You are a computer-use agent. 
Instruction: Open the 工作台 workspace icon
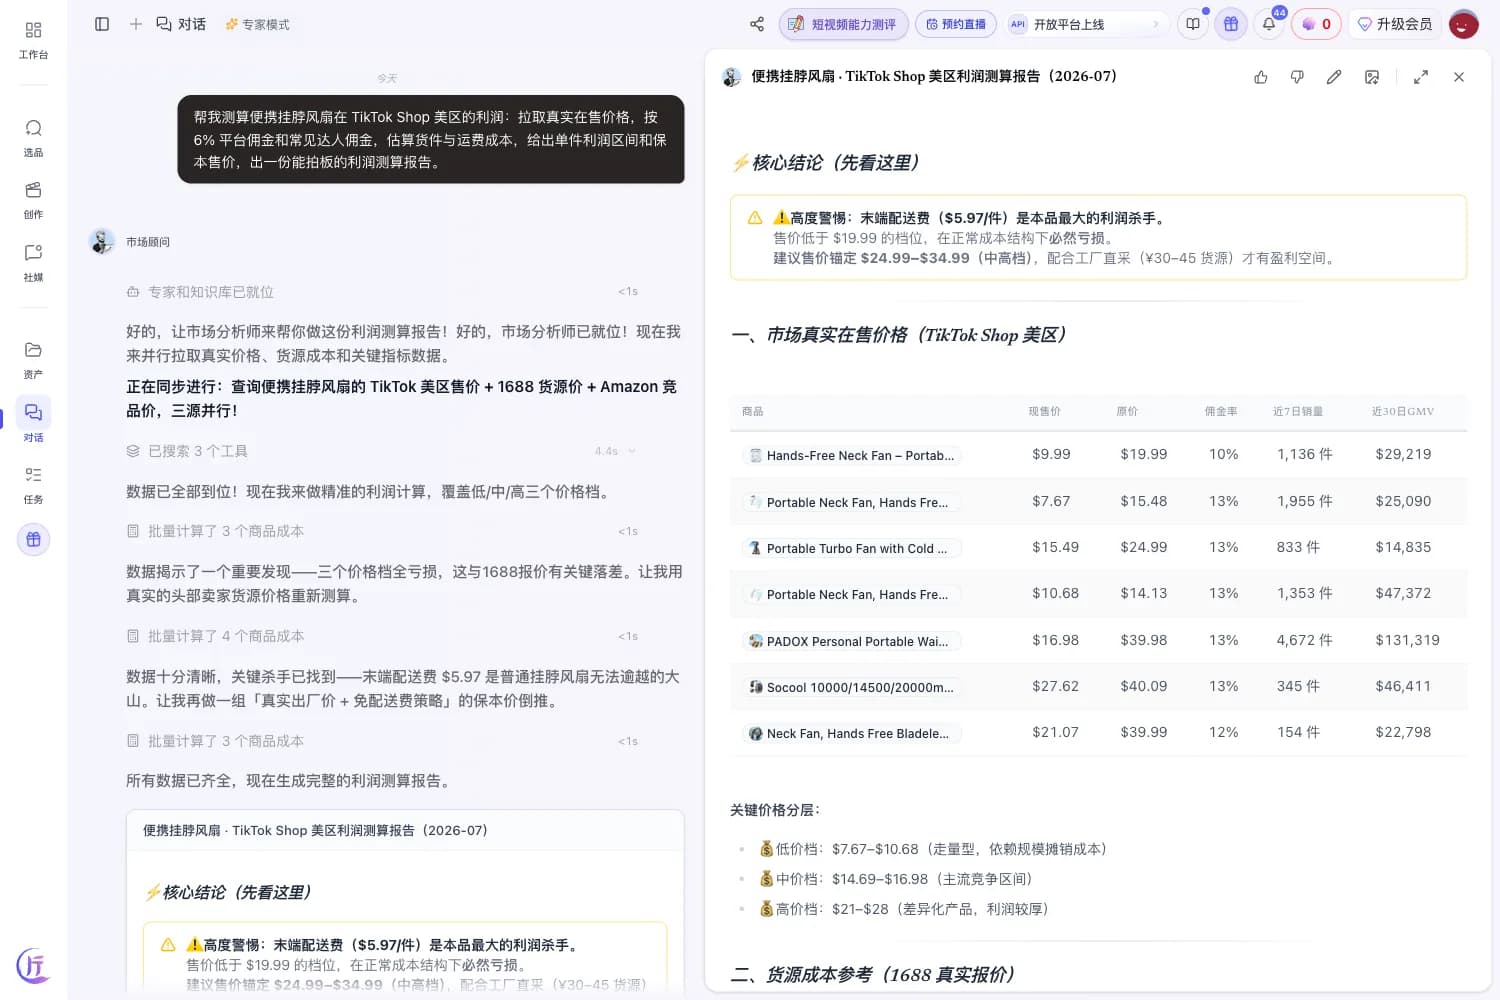coord(33,40)
